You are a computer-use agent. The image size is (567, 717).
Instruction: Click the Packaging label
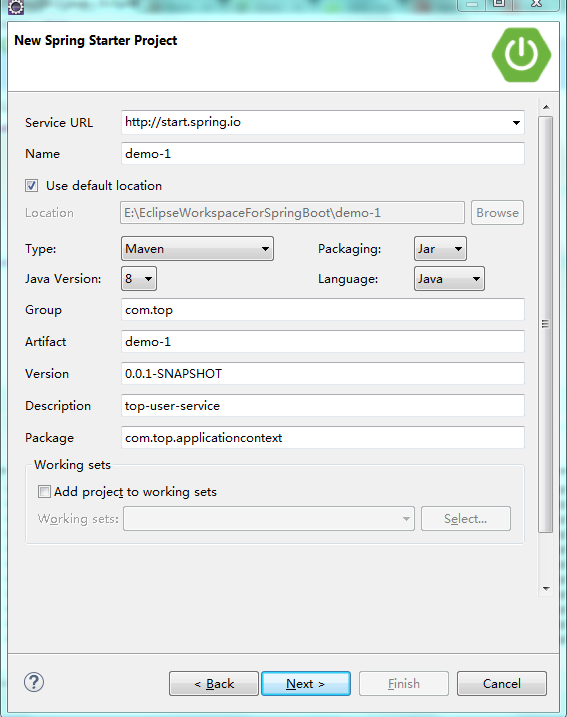[349, 249]
